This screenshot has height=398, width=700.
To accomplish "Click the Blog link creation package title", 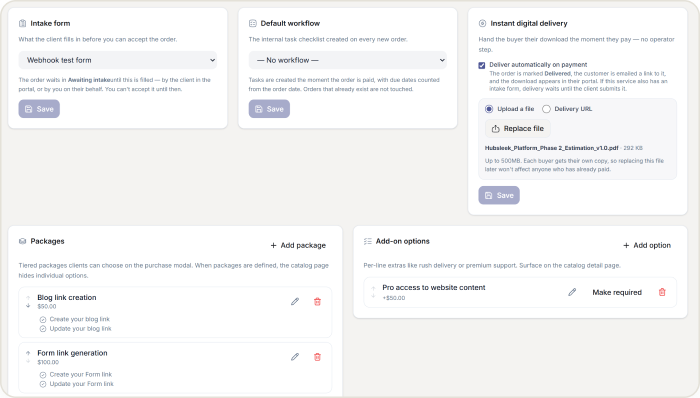I will pos(67,298).
